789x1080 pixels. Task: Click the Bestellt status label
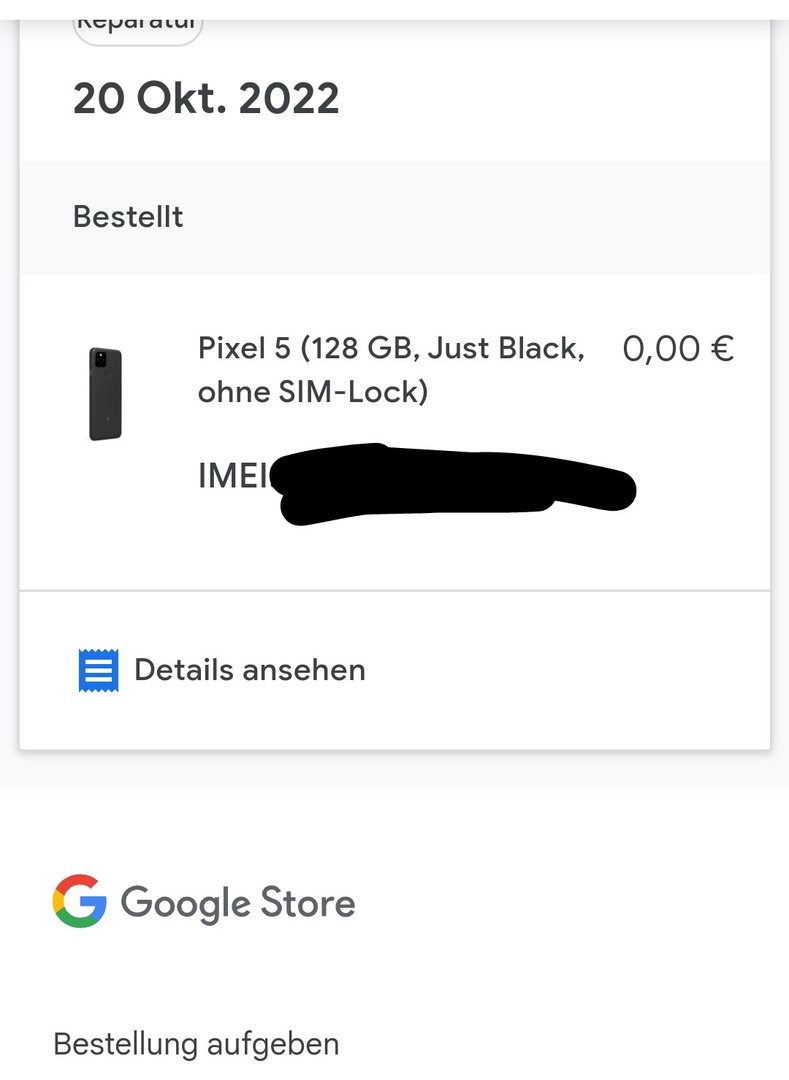click(128, 217)
